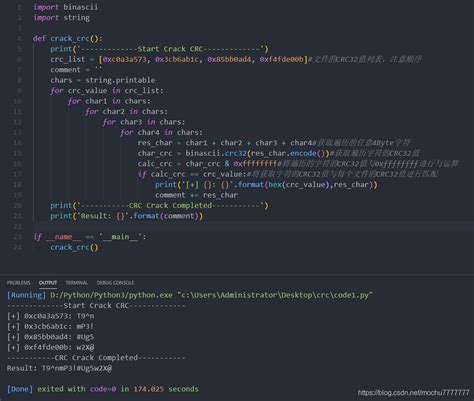474x401 pixels.
Task: Click the crc_list variable on line 6
Action: coord(68,59)
